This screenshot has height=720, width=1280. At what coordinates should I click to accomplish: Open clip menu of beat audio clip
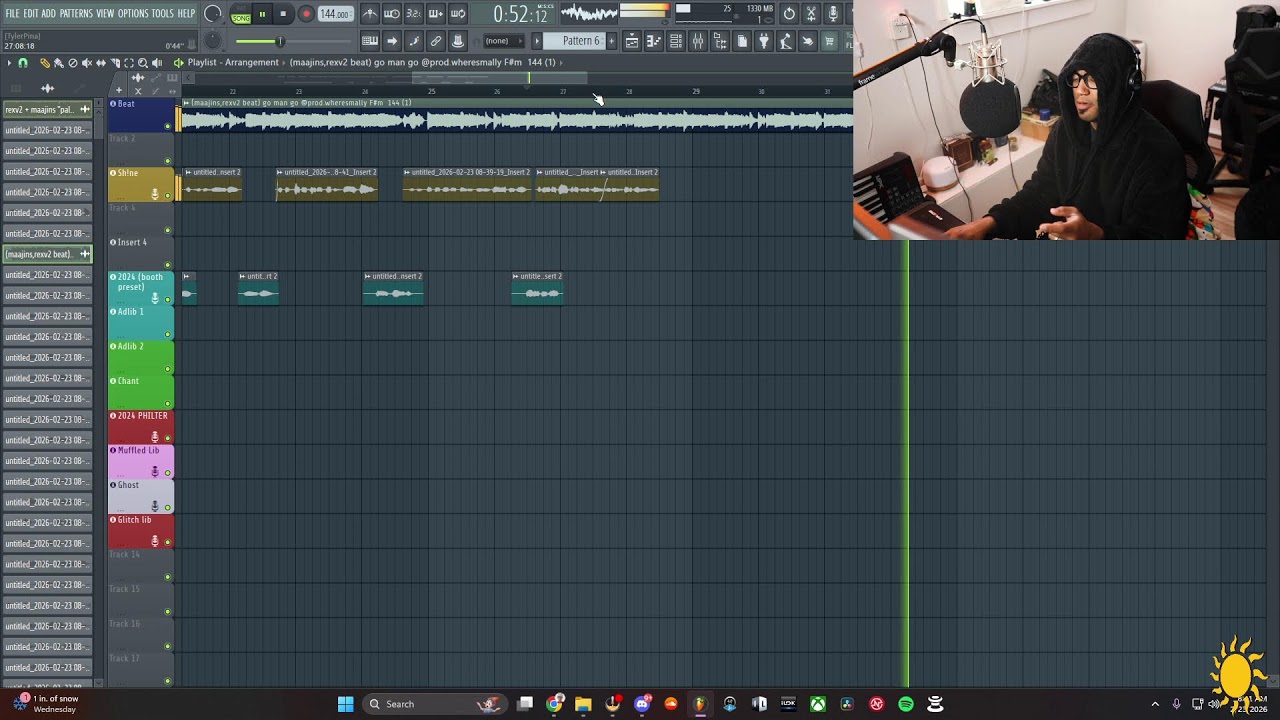tap(186, 103)
